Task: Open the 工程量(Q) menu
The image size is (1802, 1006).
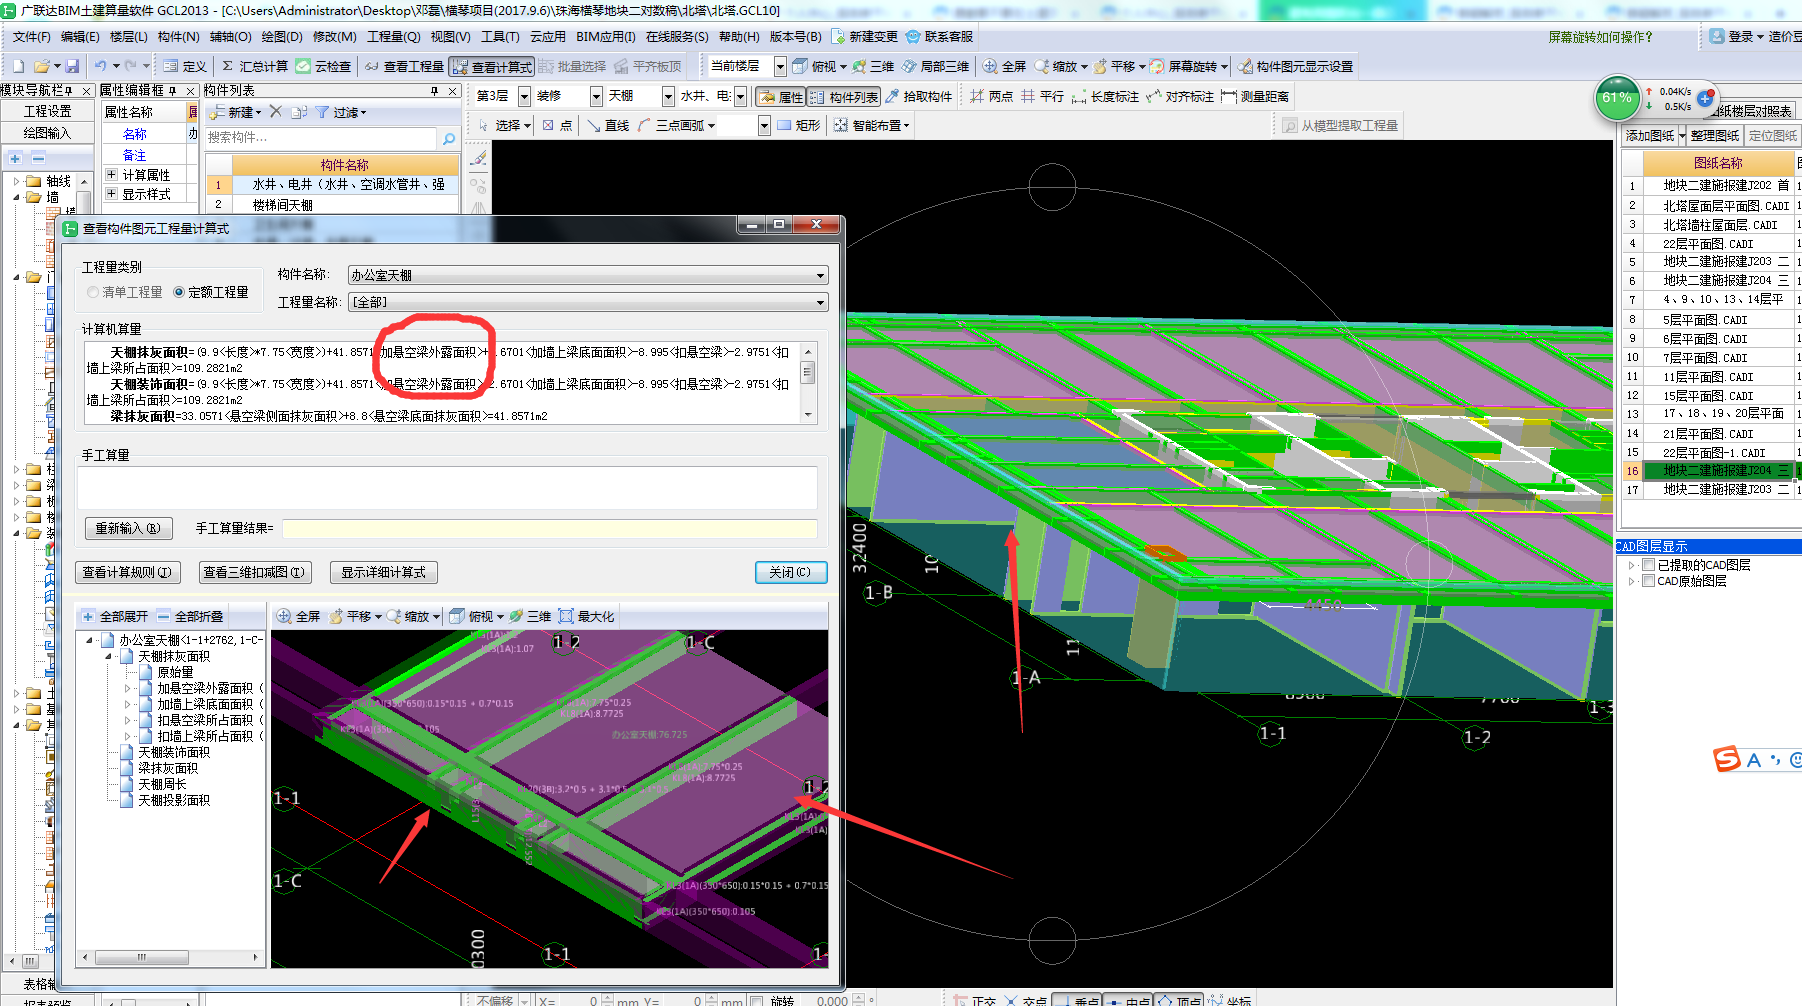Action: [394, 37]
